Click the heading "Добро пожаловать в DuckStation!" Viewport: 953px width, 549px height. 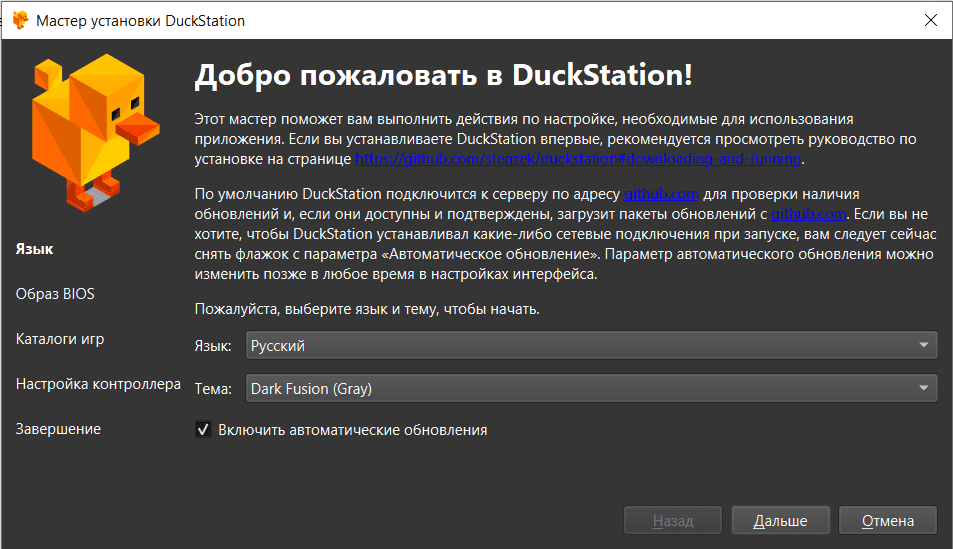[444, 75]
